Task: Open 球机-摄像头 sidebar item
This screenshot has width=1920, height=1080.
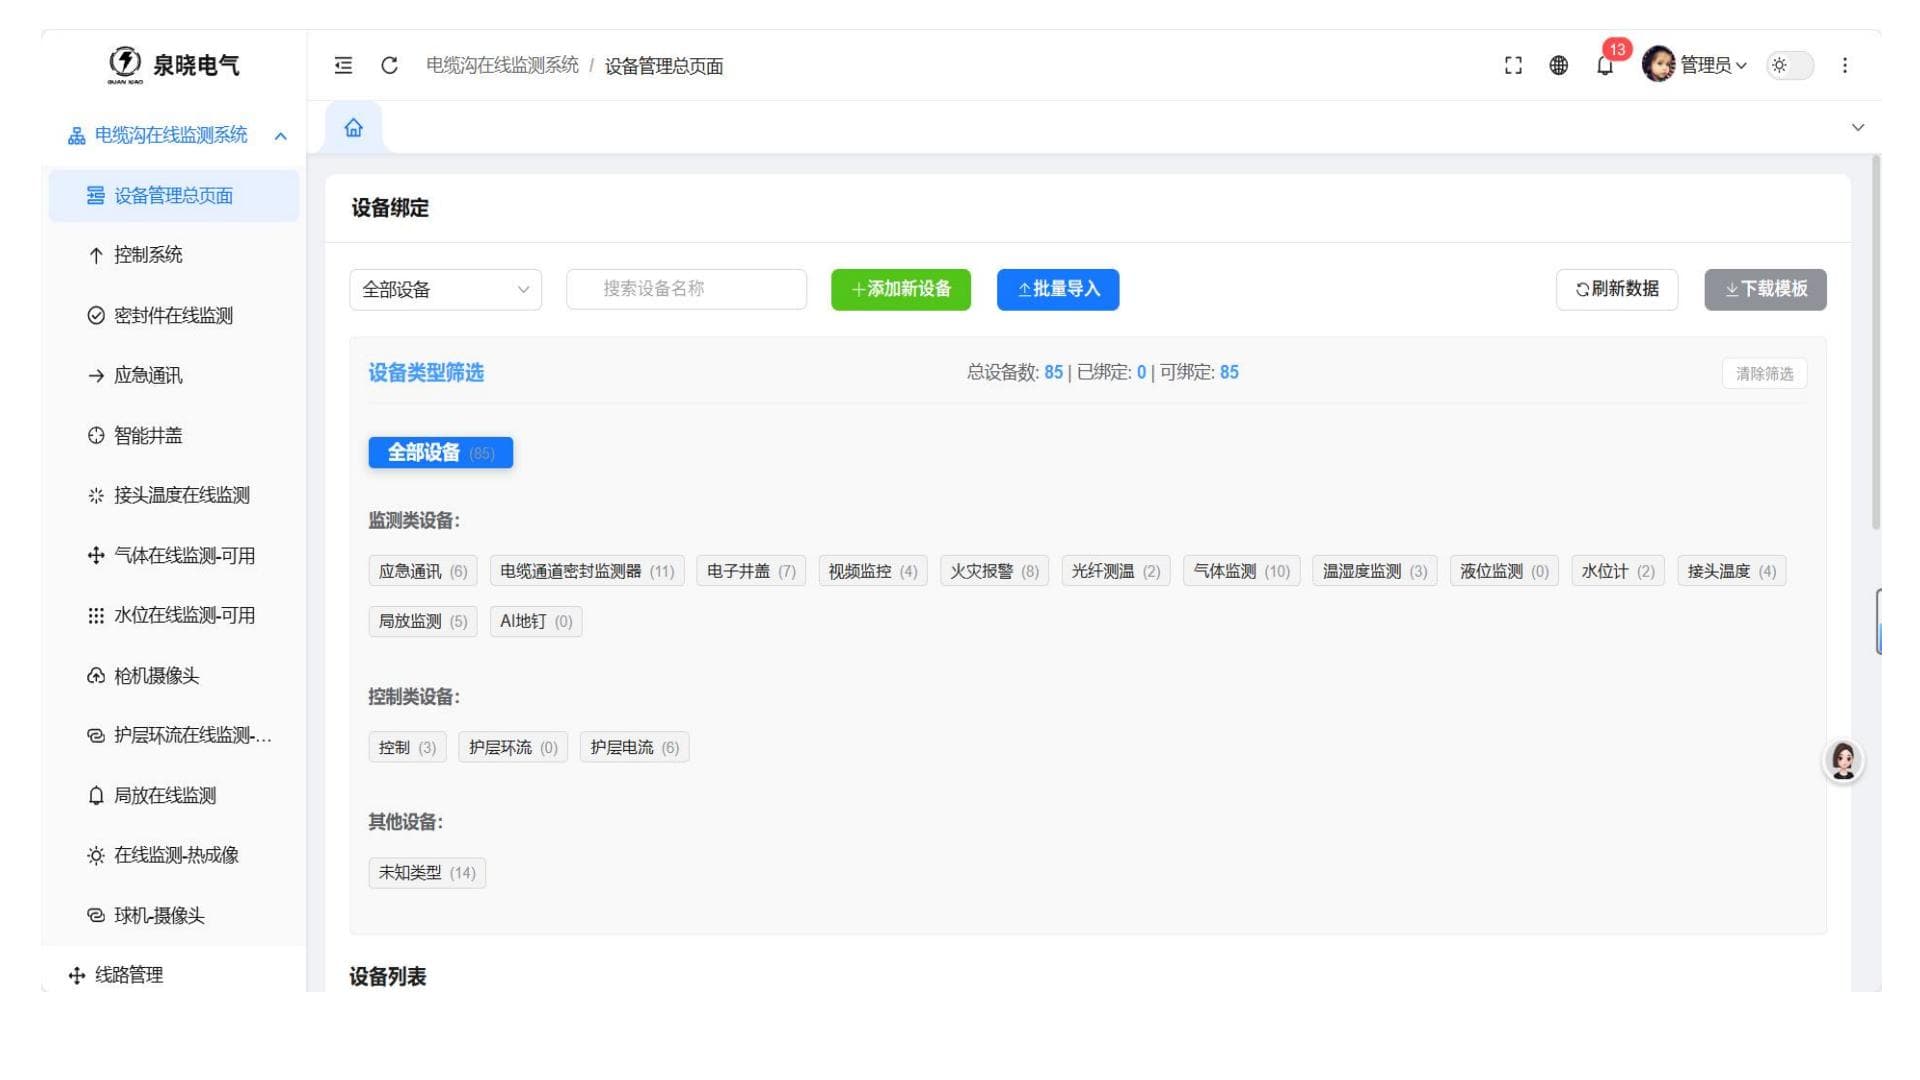Action: pos(174,915)
